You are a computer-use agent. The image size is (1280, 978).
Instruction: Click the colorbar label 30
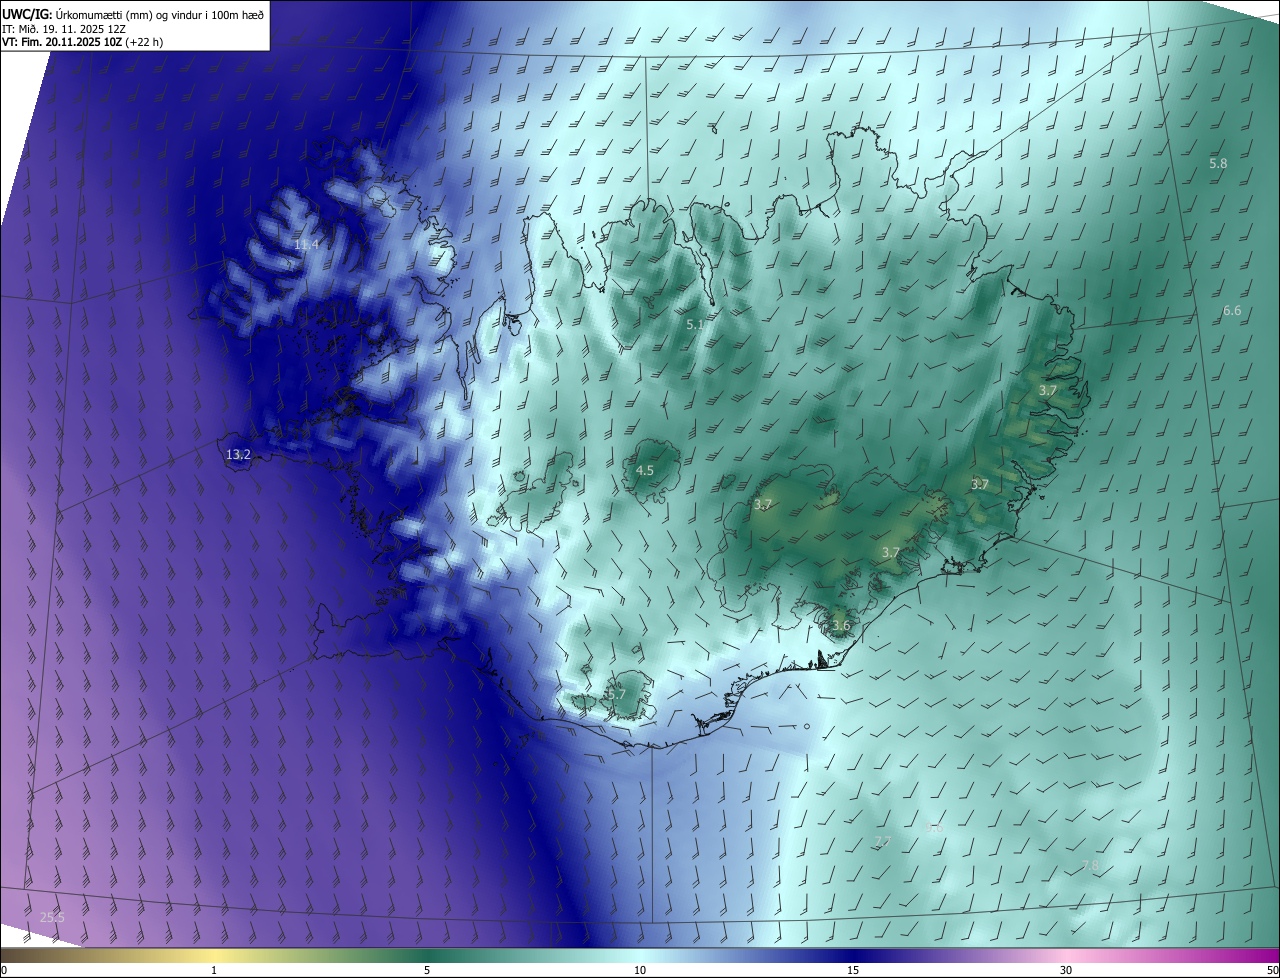[x=1066, y=970]
